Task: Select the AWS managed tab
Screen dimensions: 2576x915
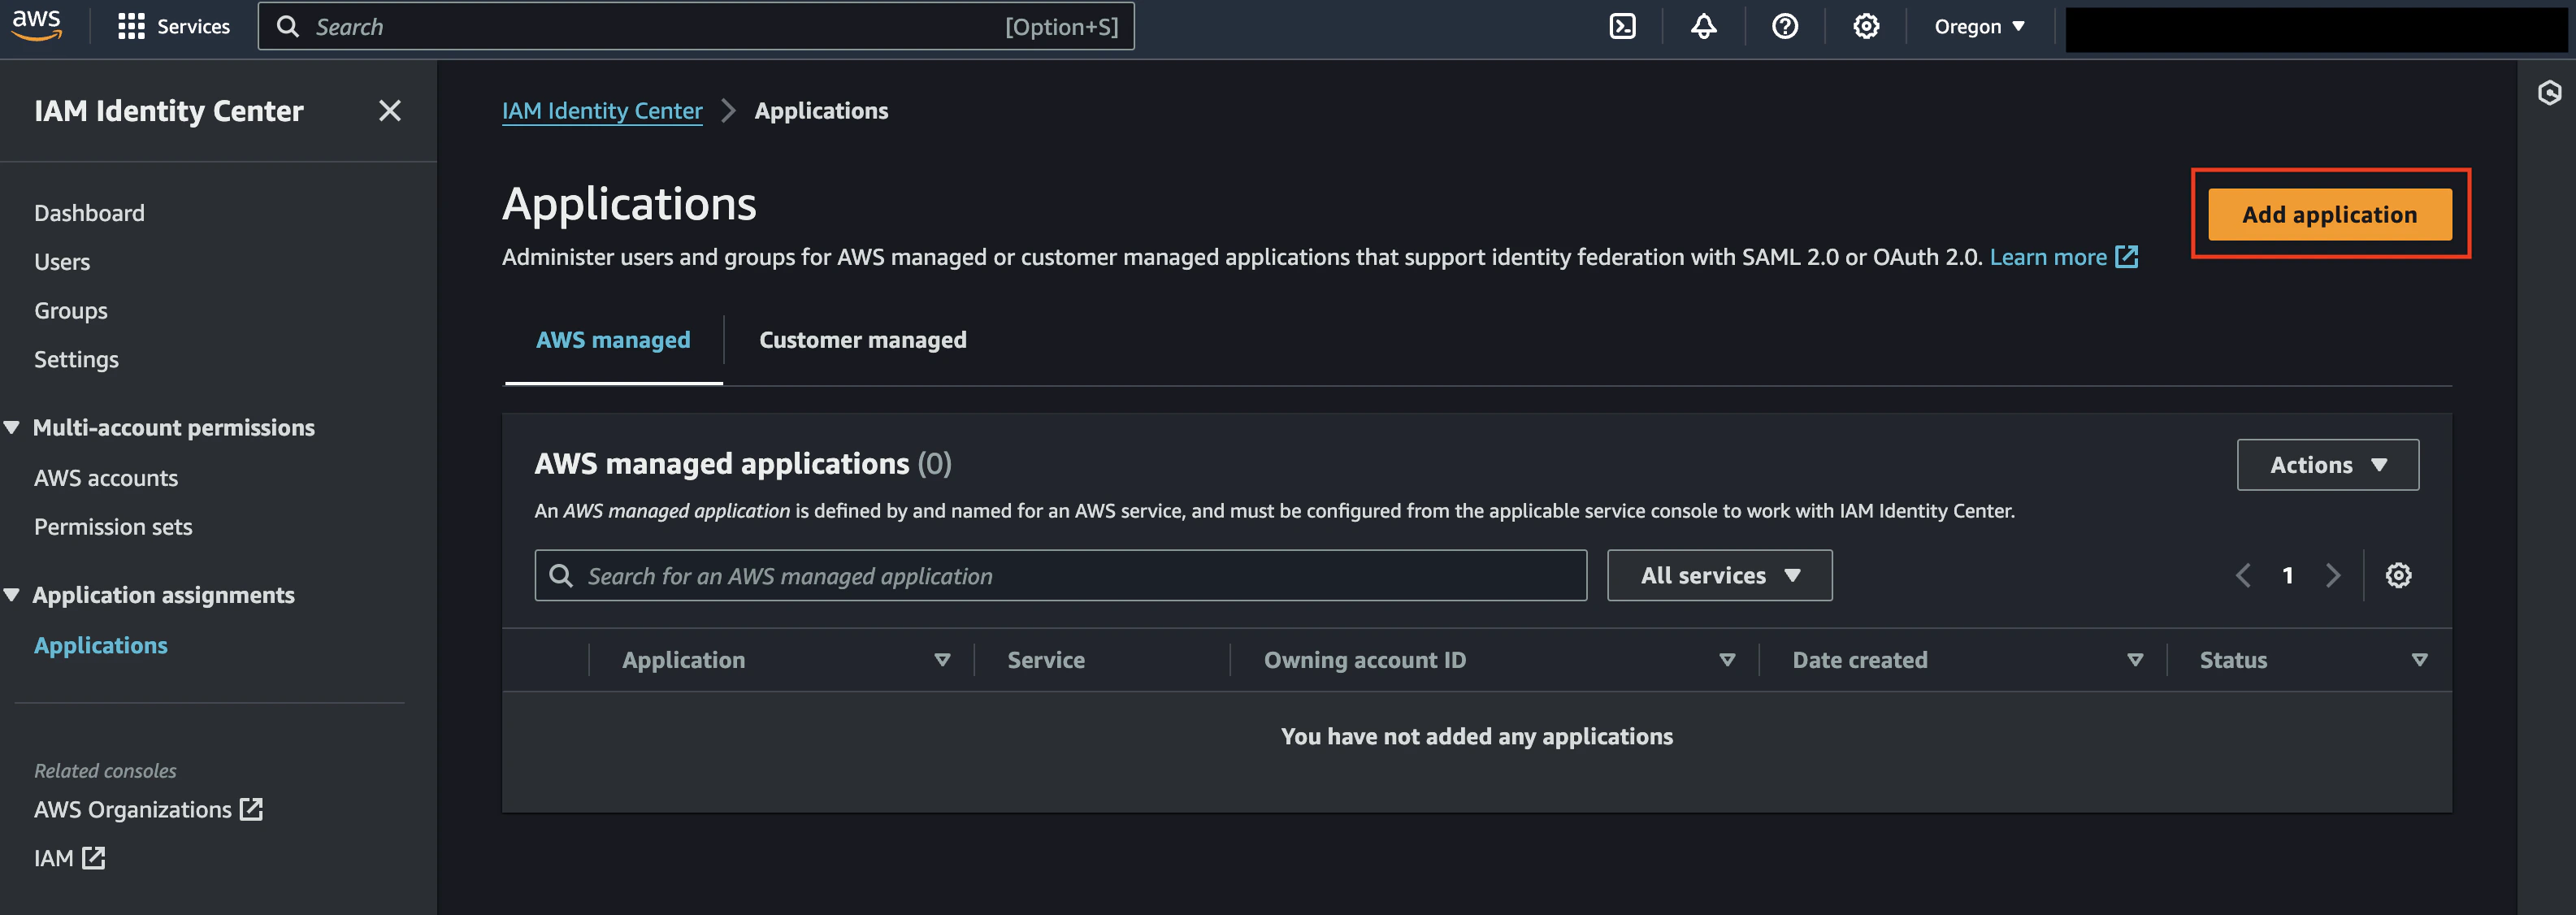Action: tap(613, 340)
